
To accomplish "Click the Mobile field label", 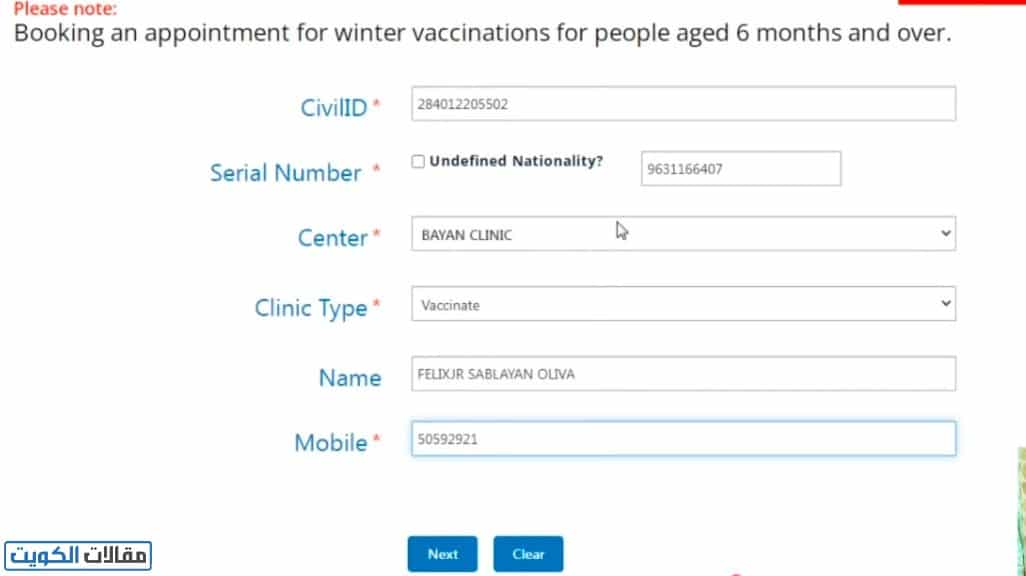I will point(331,443).
